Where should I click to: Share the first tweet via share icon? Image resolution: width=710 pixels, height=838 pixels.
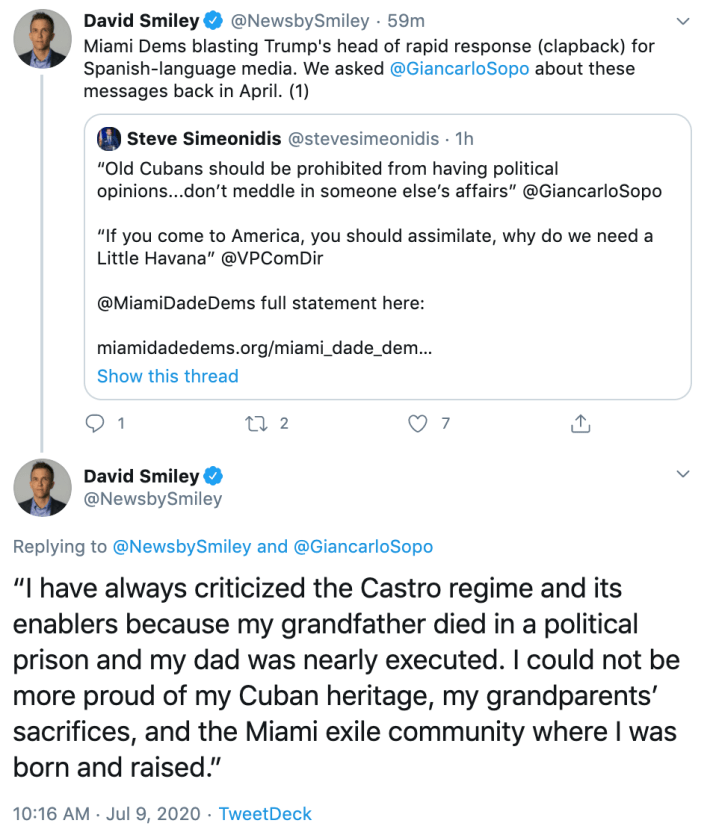pyautogui.click(x=579, y=424)
